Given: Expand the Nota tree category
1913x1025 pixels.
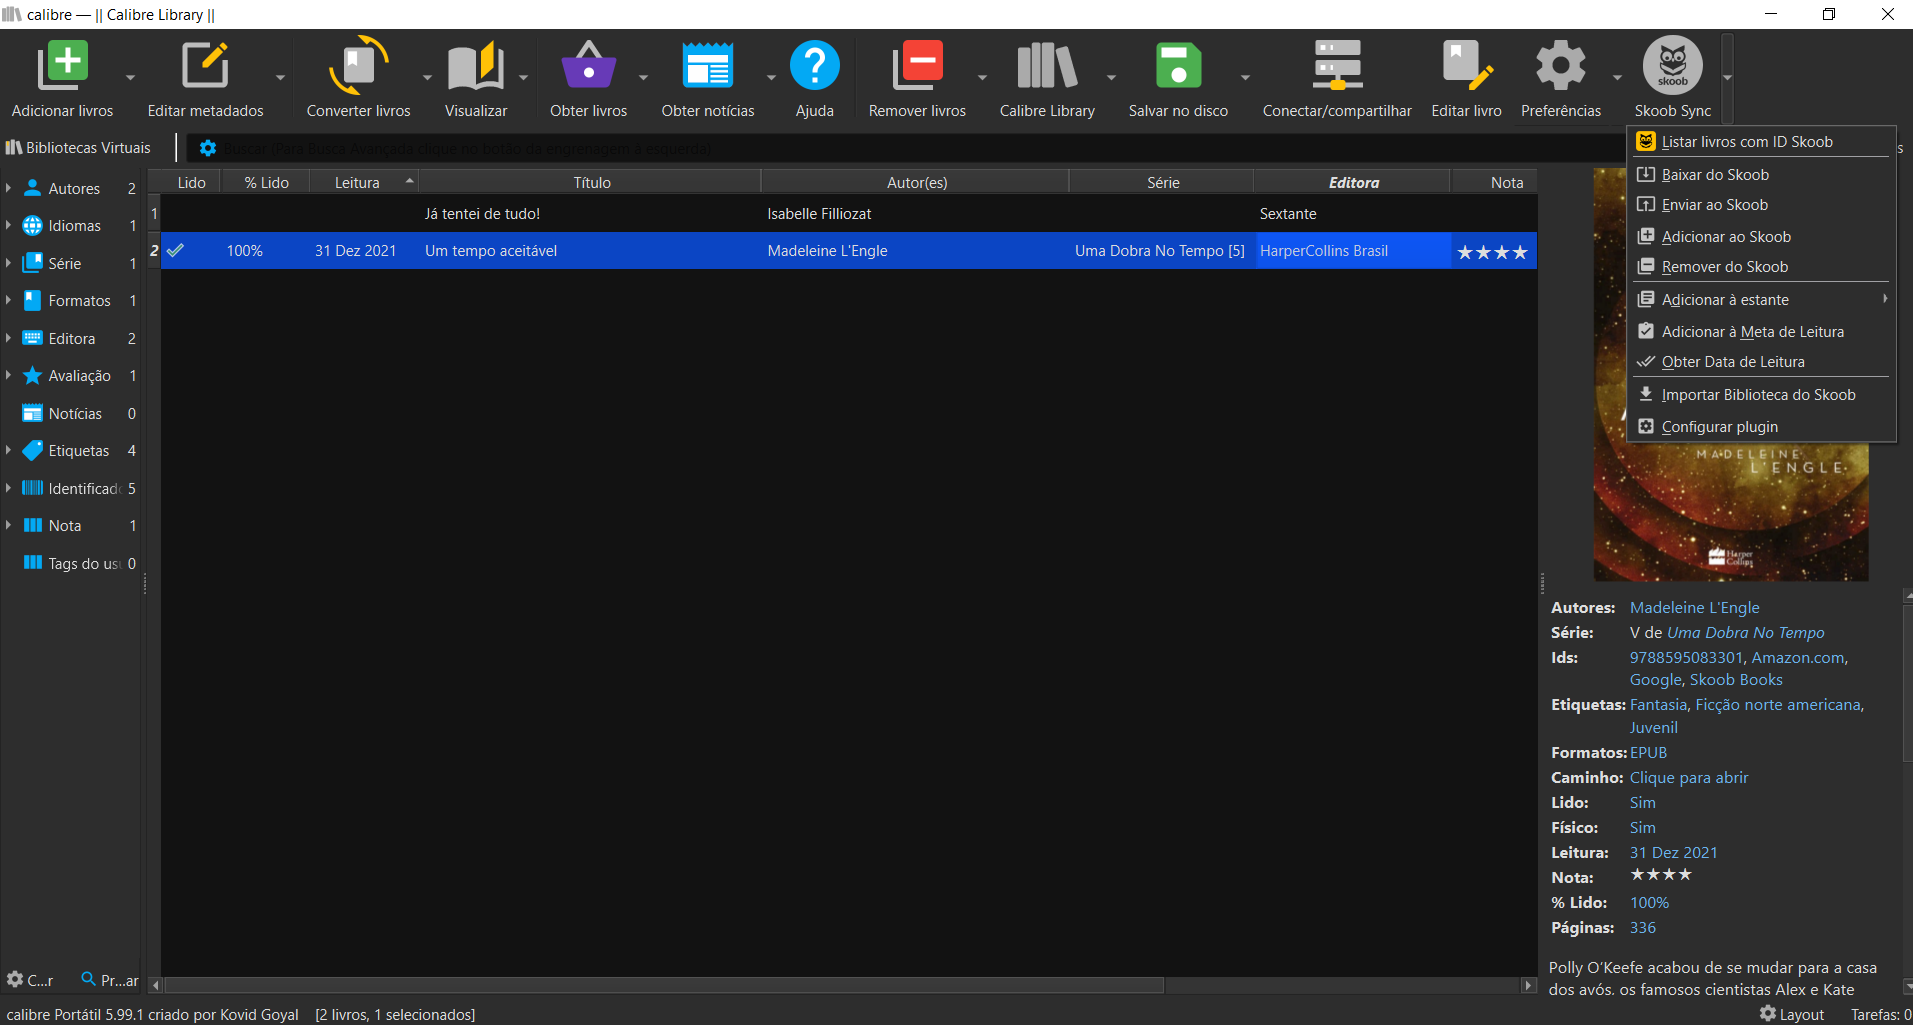Looking at the screenshot, I should [8, 525].
